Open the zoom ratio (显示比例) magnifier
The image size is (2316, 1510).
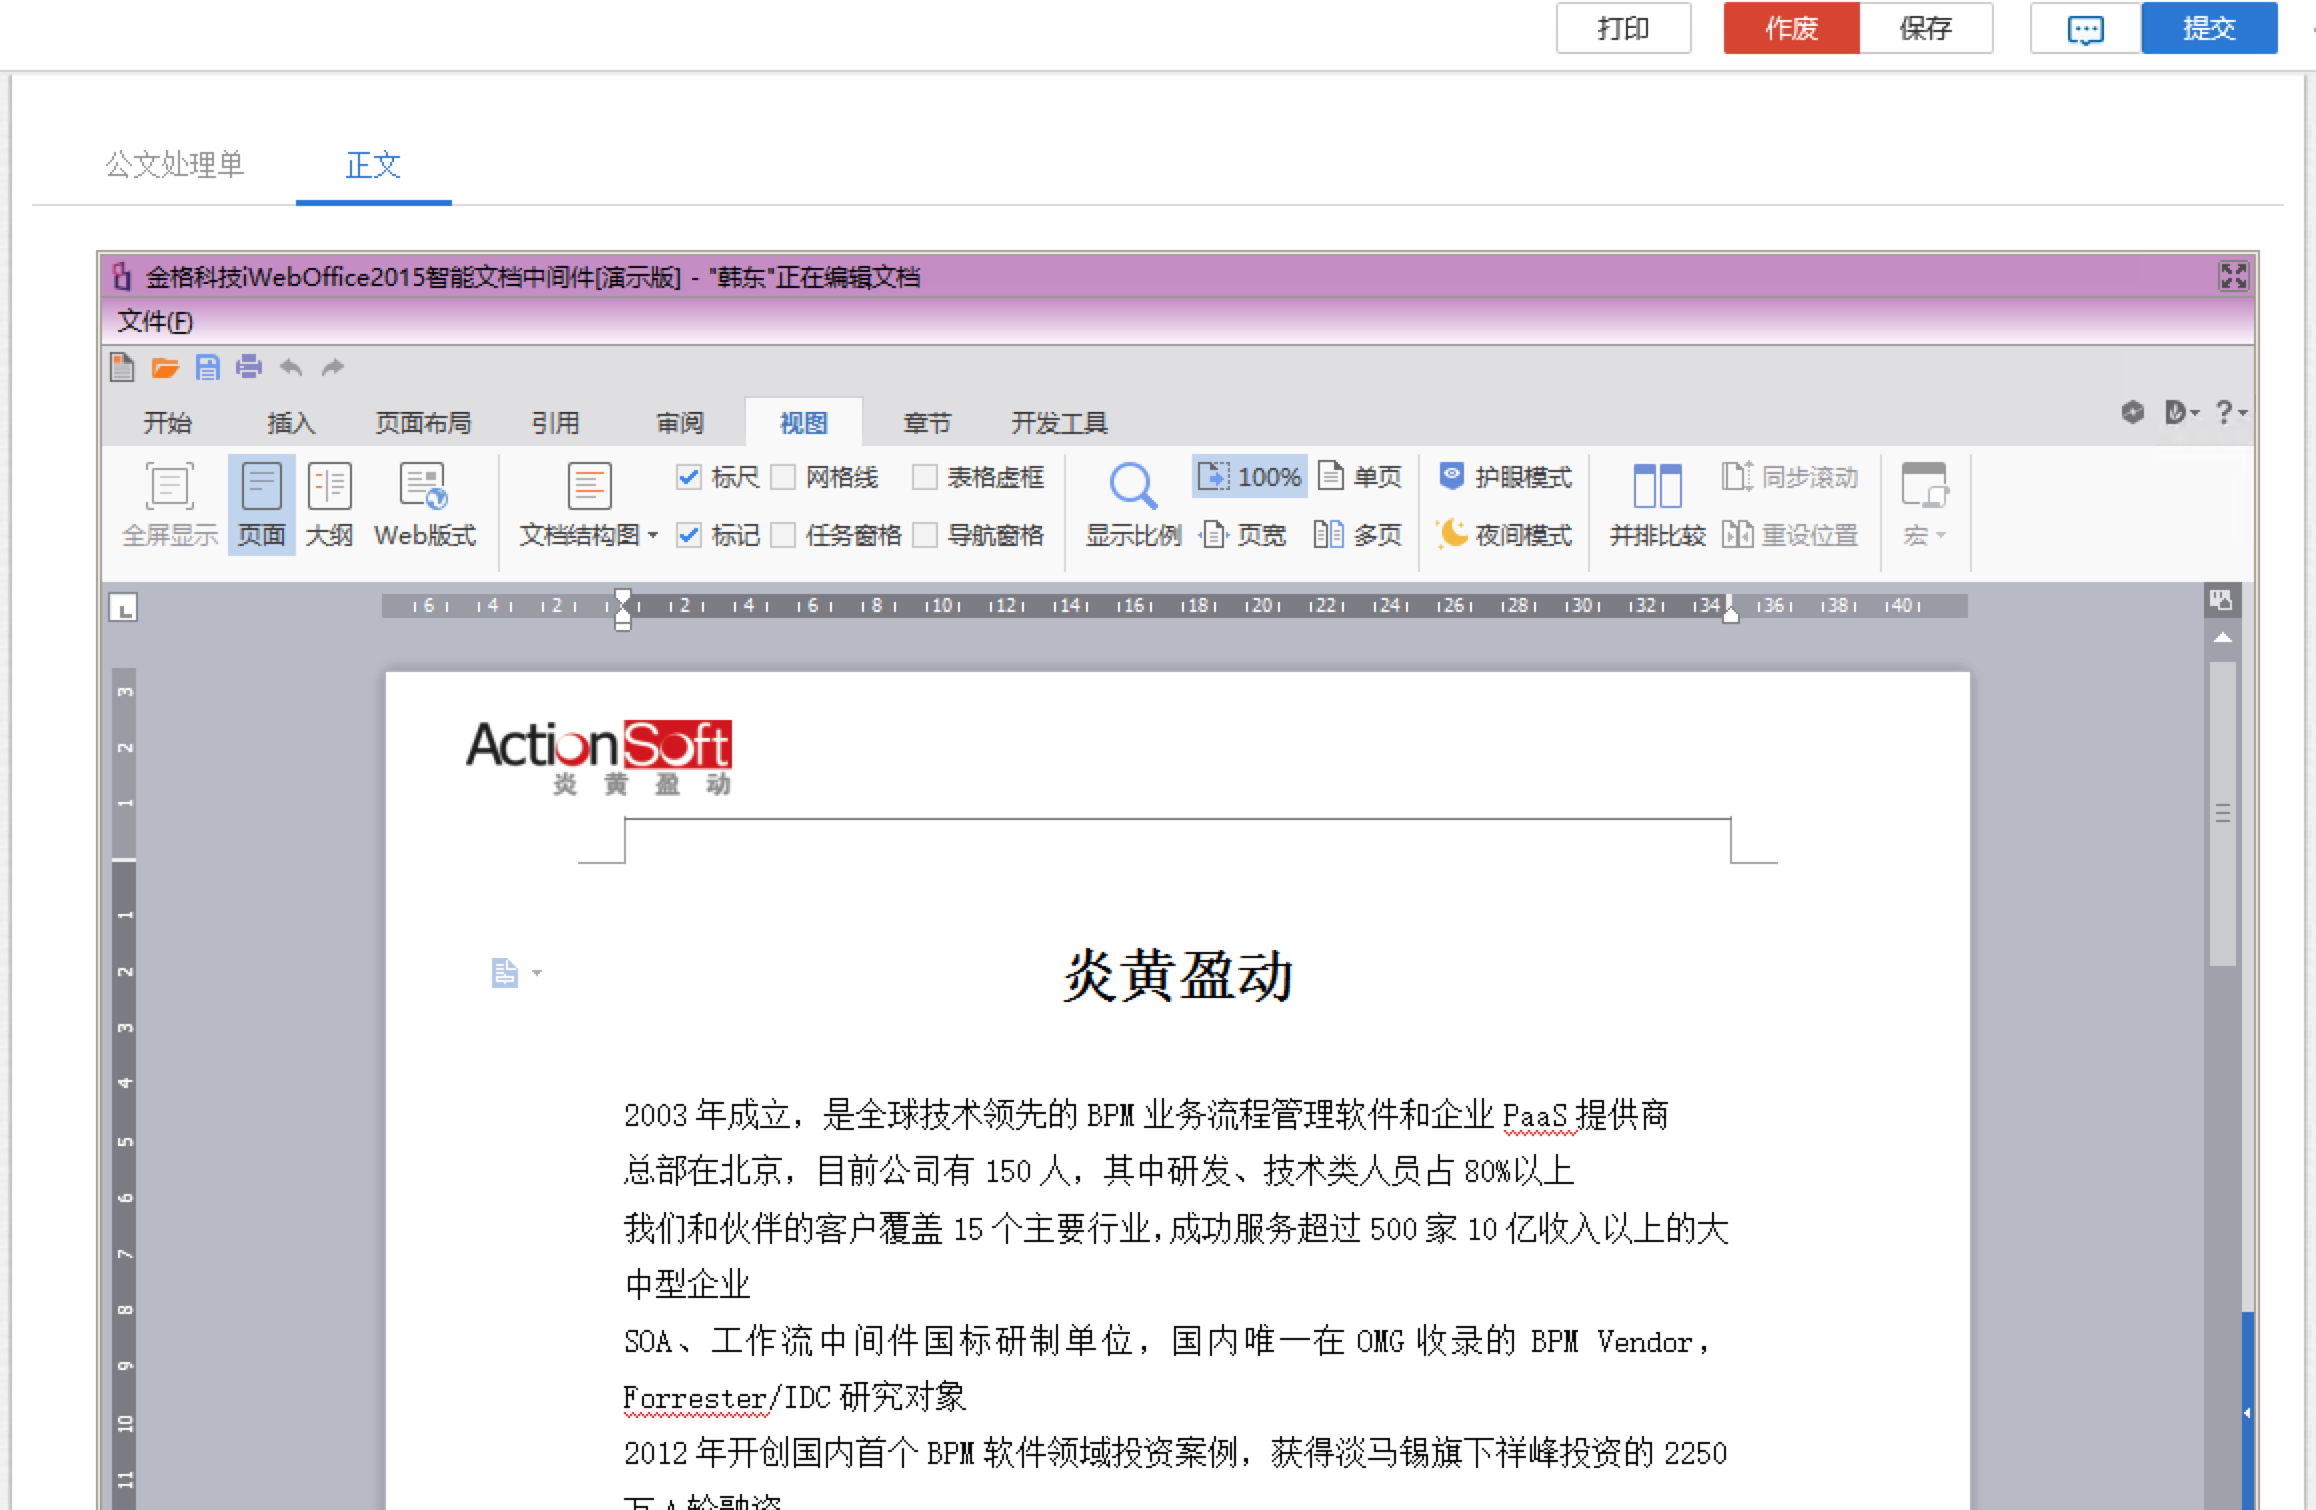[1134, 505]
